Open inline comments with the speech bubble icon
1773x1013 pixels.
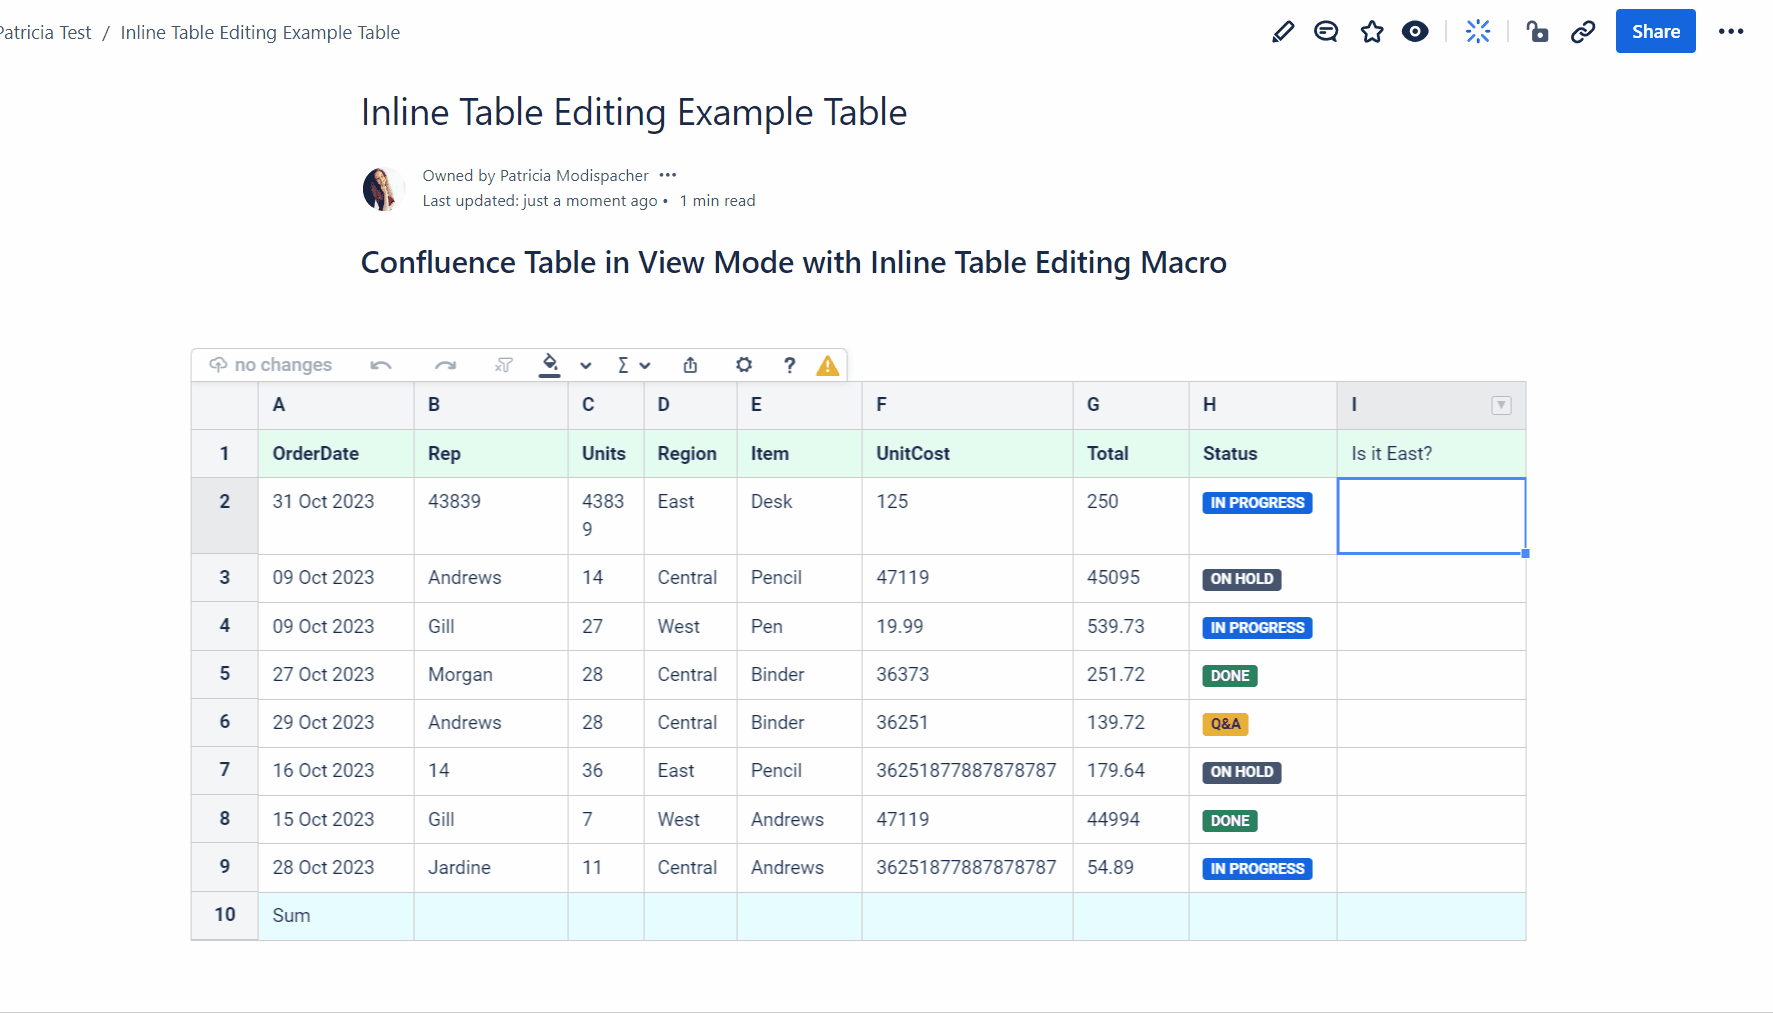(x=1326, y=32)
